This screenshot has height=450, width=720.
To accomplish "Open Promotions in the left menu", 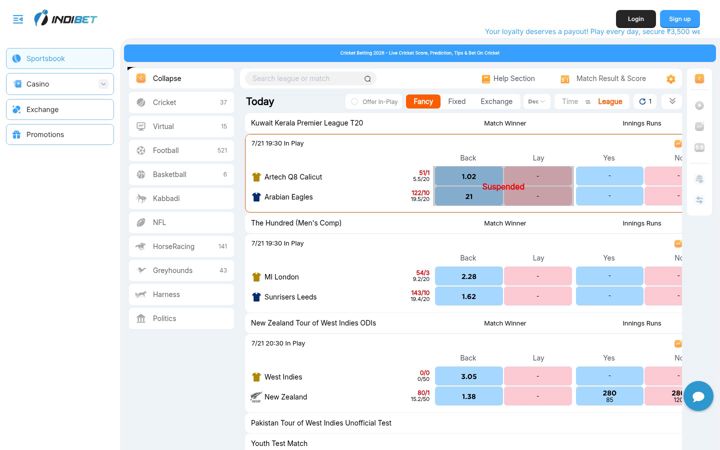I will 60,135.
